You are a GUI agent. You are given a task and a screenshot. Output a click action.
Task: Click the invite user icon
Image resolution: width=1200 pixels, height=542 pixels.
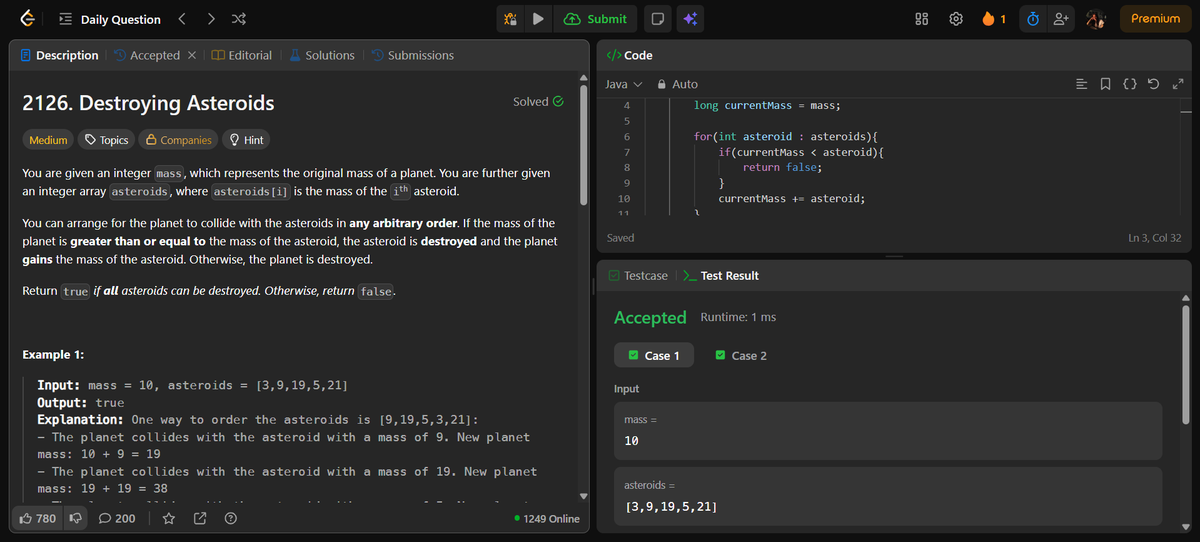tap(1061, 19)
